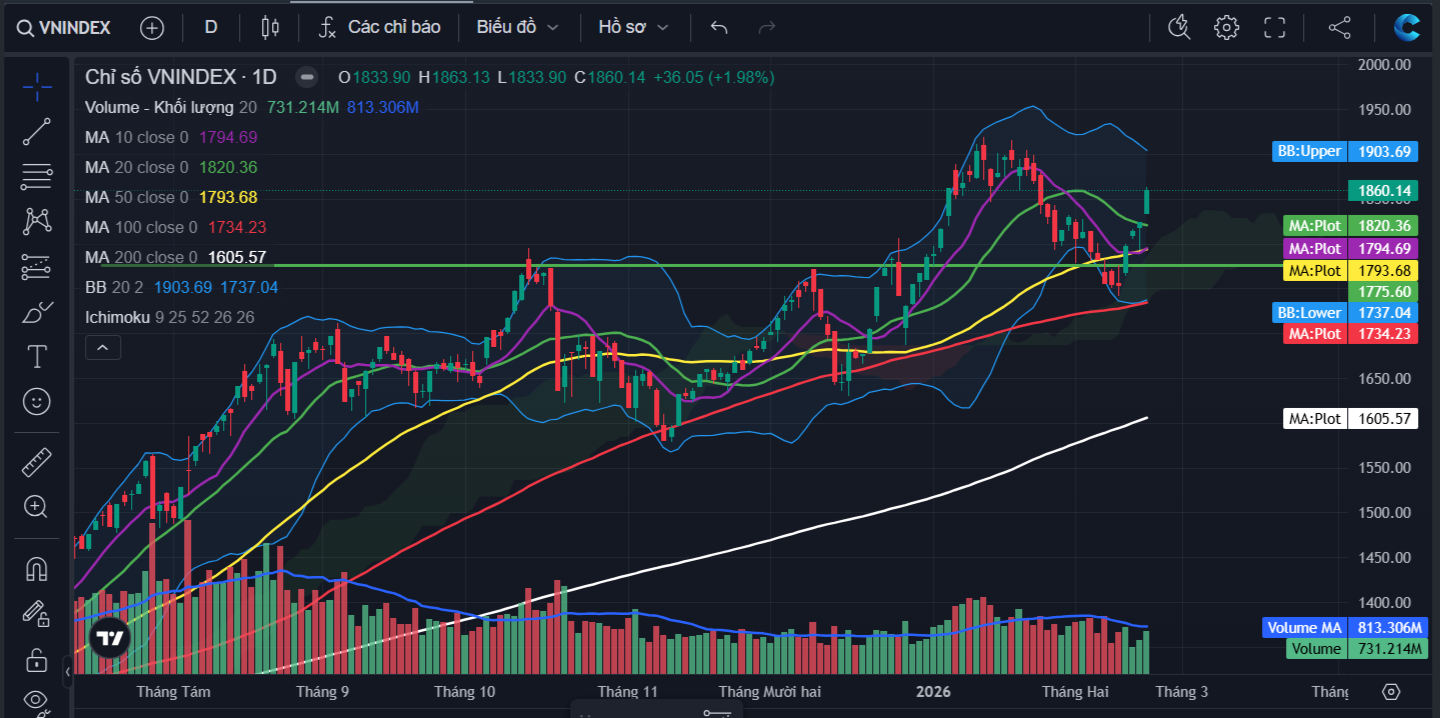Open chart settings gear in top bar
Viewport: 1440px width, 718px height.
coord(1227,27)
